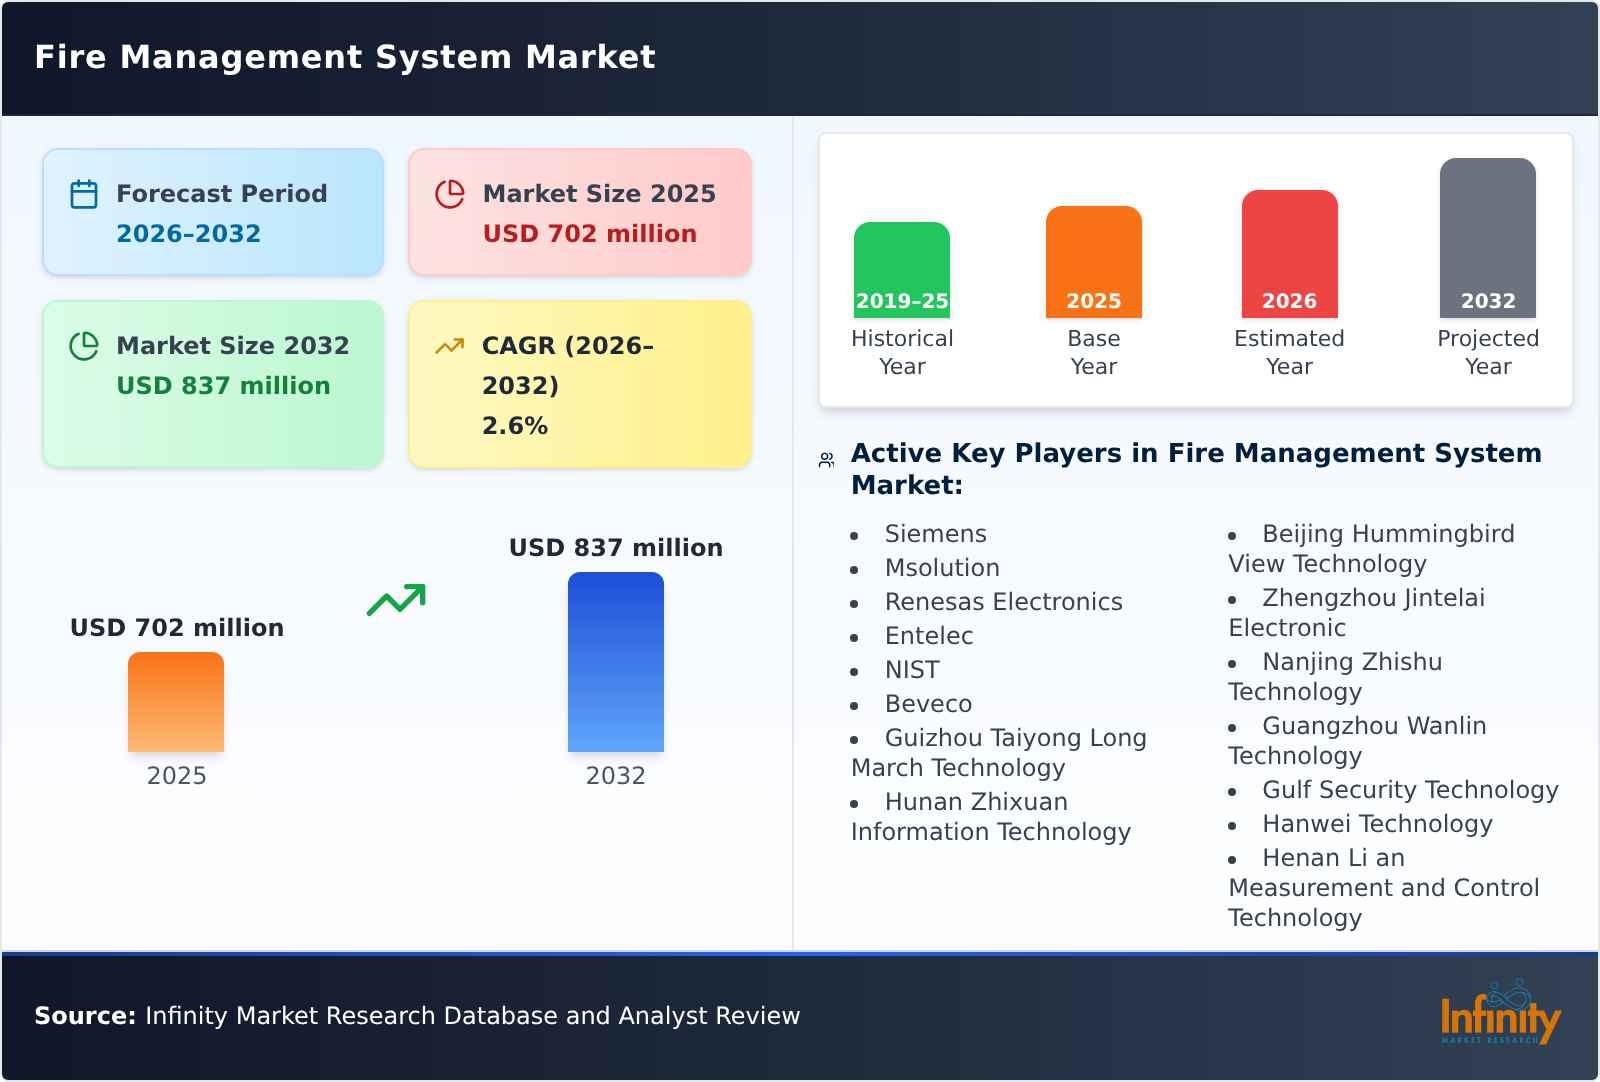Image resolution: width=1600 pixels, height=1082 pixels.
Task: Click the Fire Management System Market title
Action: [x=345, y=57]
